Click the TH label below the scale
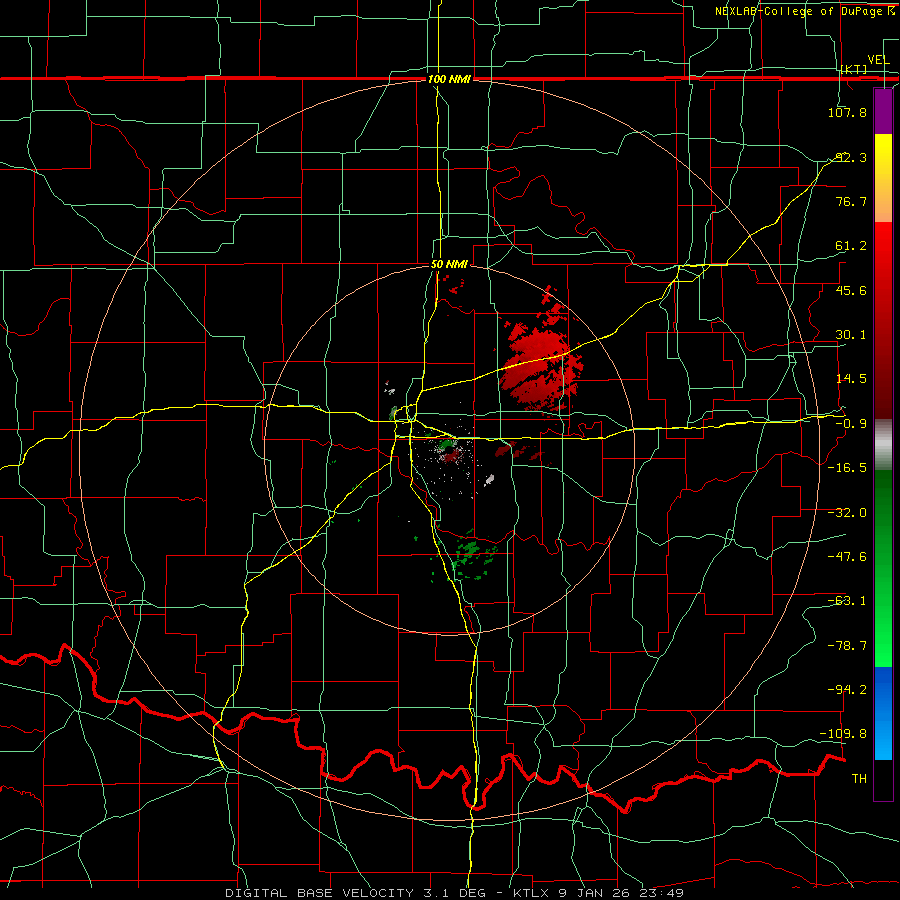900x900 pixels. 859,779
